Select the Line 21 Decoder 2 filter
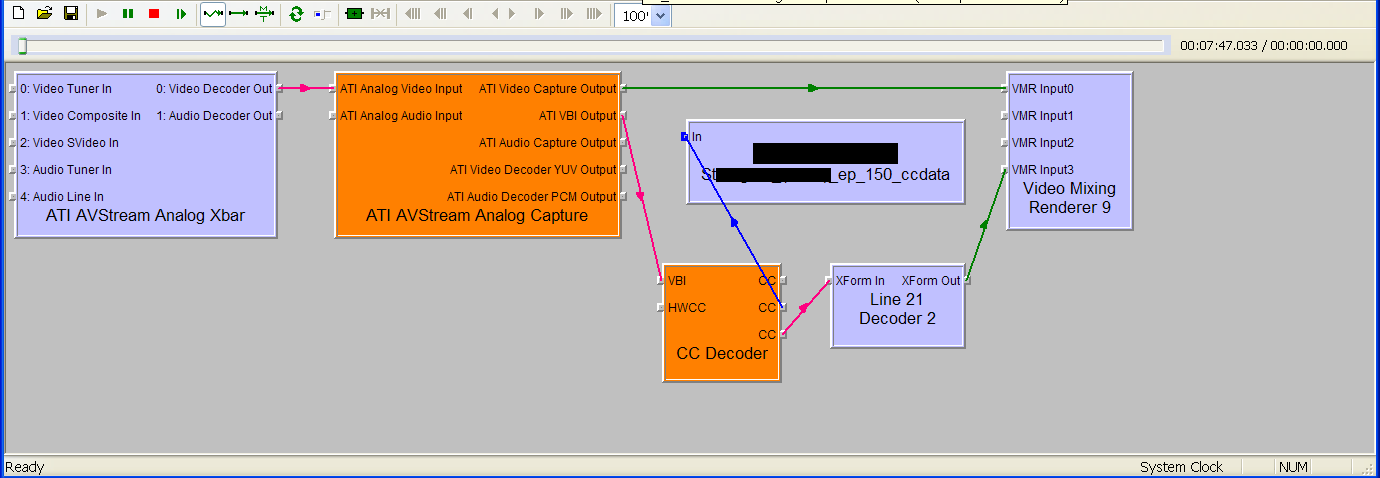The image size is (1380, 478). click(x=897, y=306)
